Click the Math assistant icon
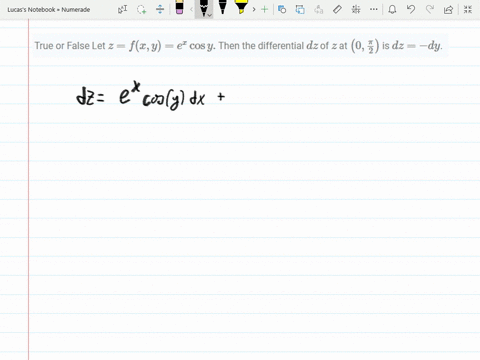Screen dimensions: 480x360 356,9
